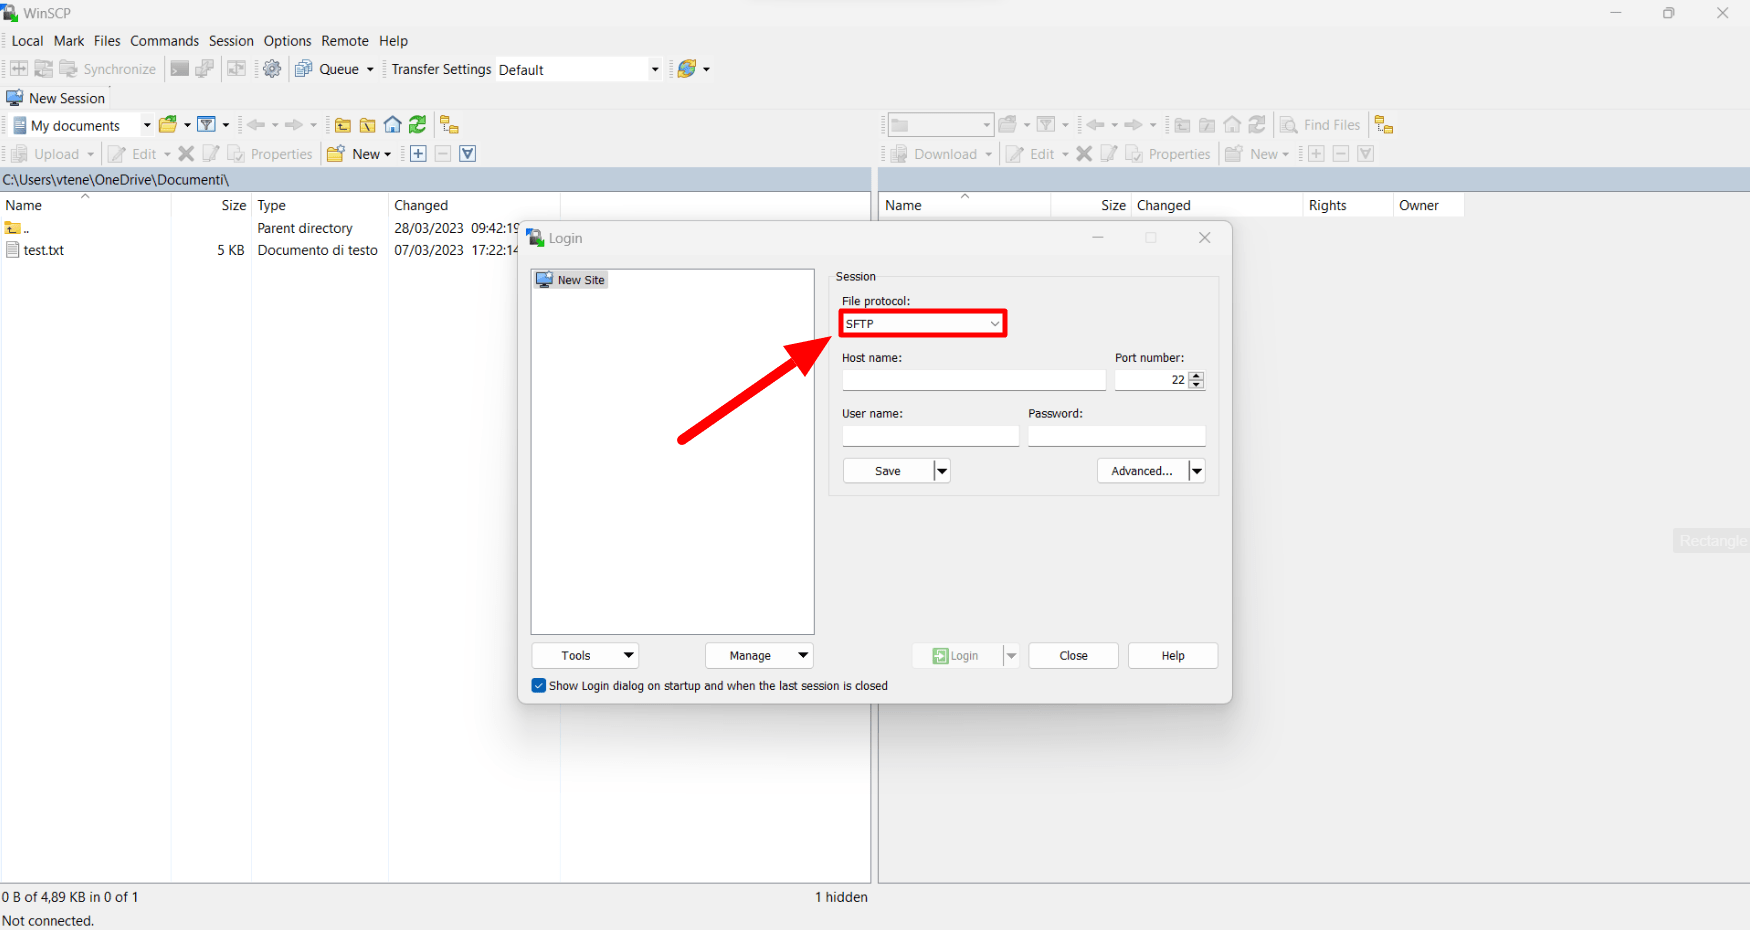Click the Save button in Login dialog
The image size is (1750, 930).
[x=888, y=471]
